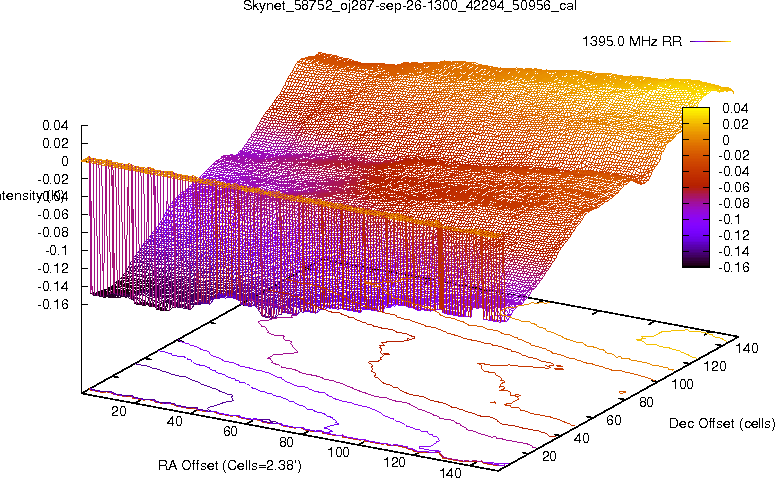This screenshot has height=478, width=775.
Task: Select tick 40 on the Dec Offset axis
Action: (581, 438)
